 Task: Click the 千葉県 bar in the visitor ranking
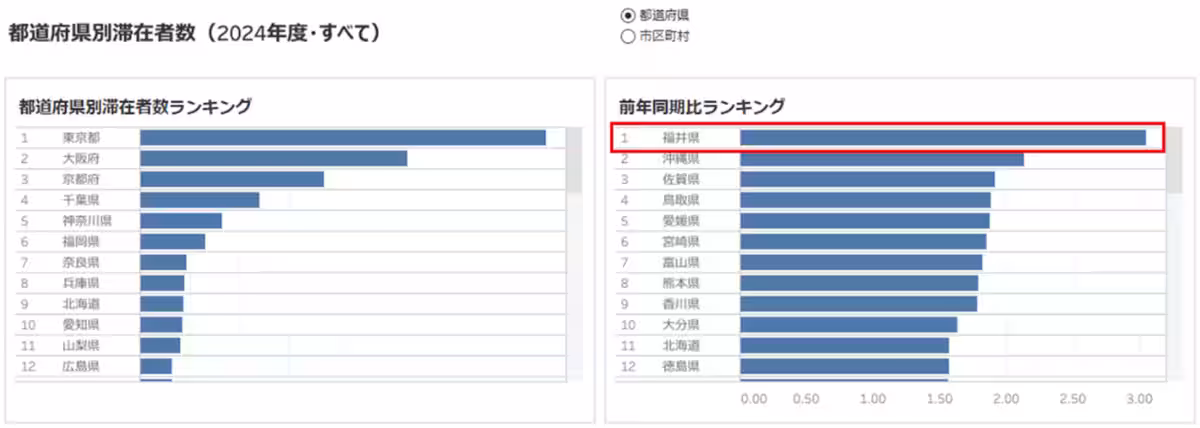pyautogui.click(x=199, y=200)
